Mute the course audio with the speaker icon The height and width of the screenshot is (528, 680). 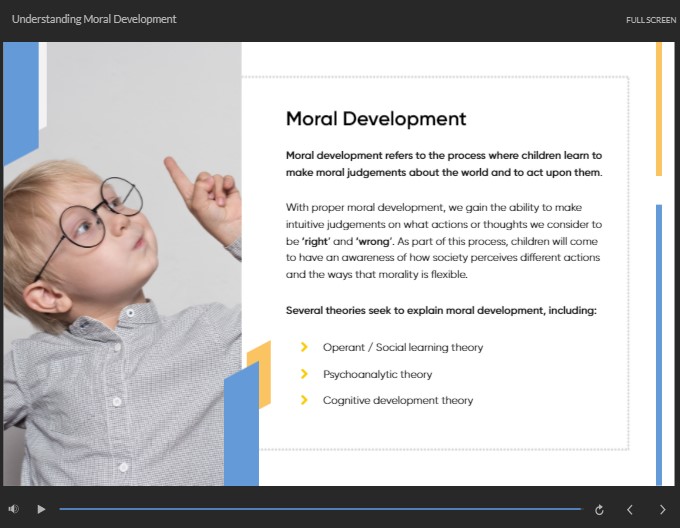pos(14,509)
